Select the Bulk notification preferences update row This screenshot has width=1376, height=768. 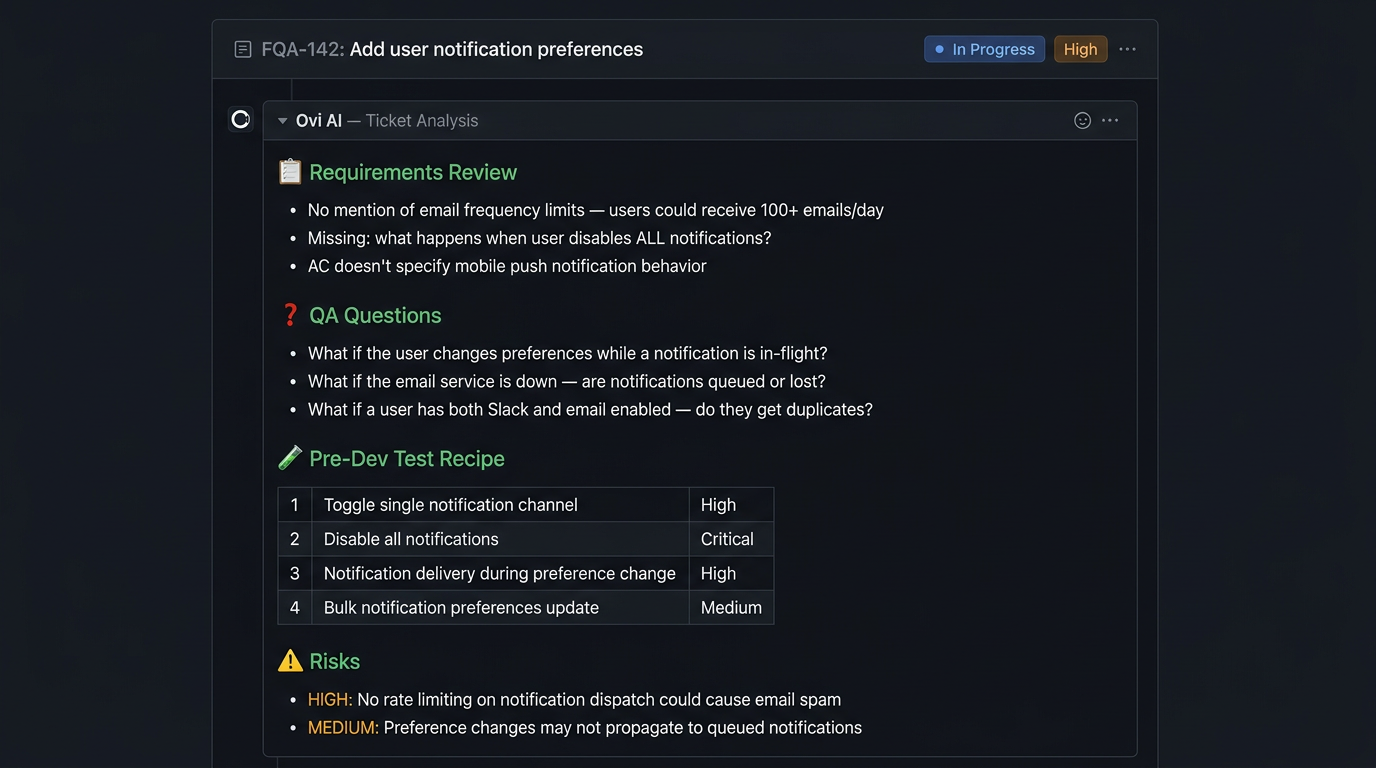[x=460, y=607]
